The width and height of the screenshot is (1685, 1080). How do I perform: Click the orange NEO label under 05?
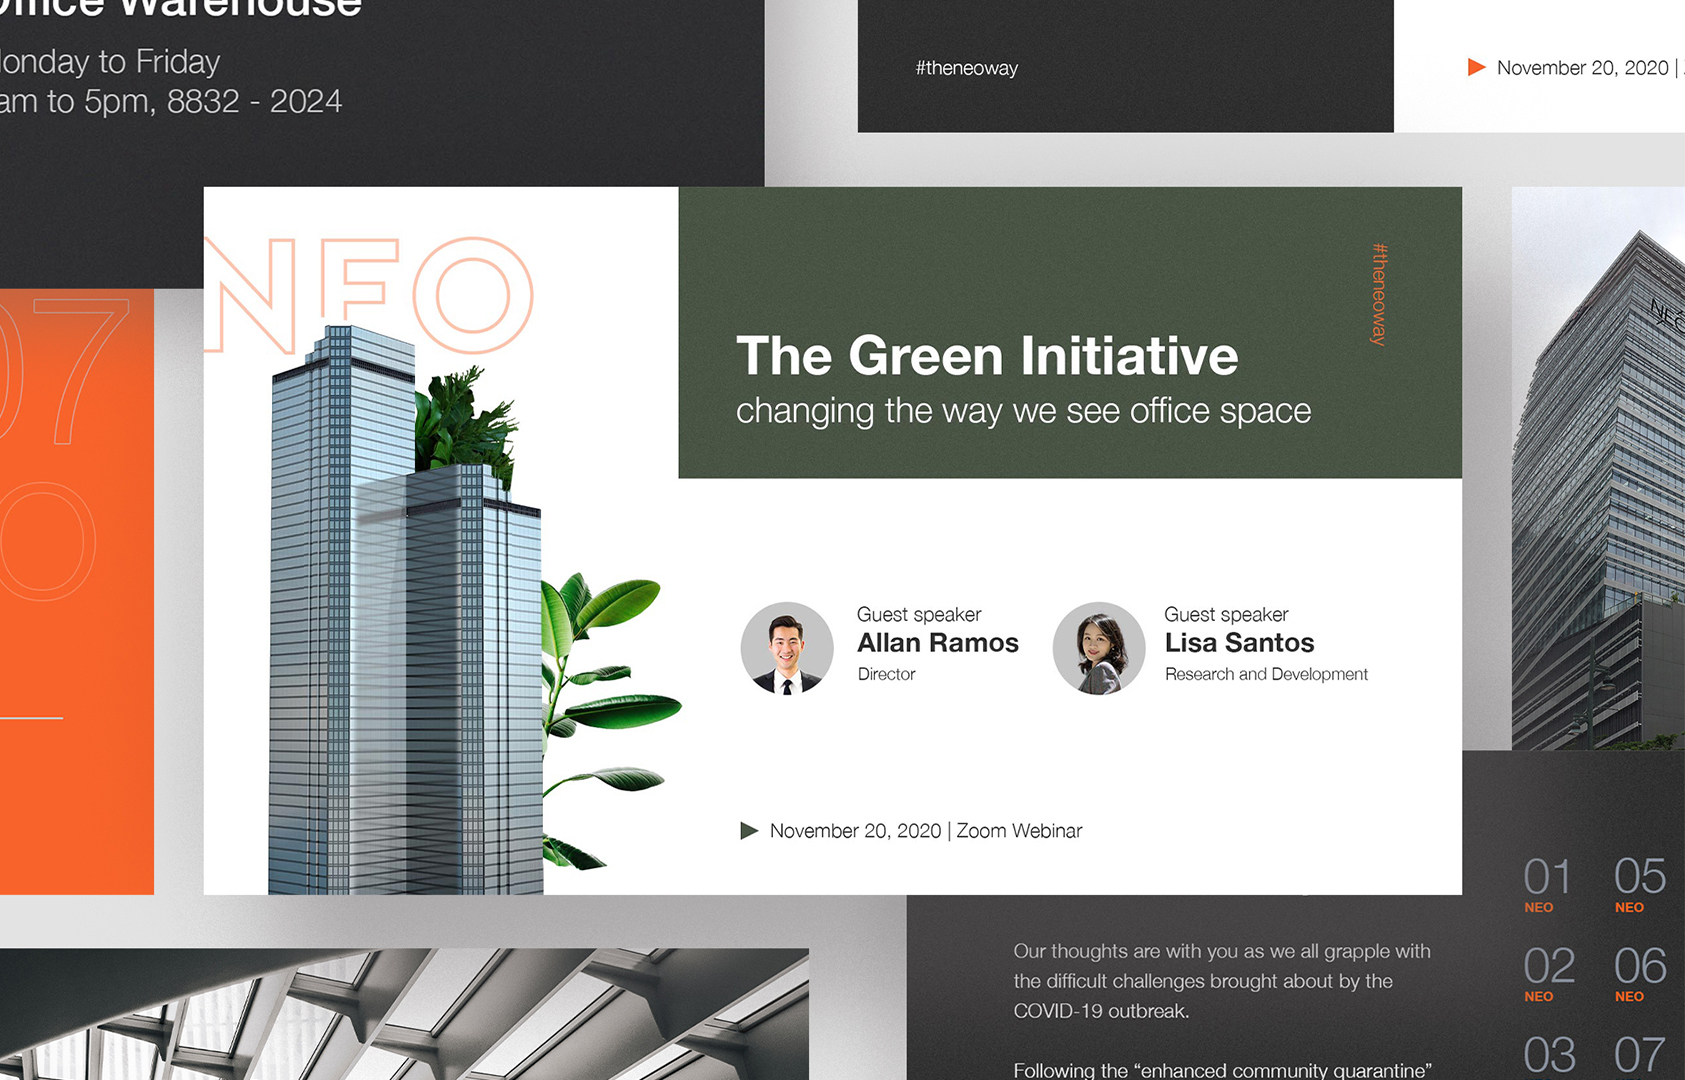point(1629,908)
